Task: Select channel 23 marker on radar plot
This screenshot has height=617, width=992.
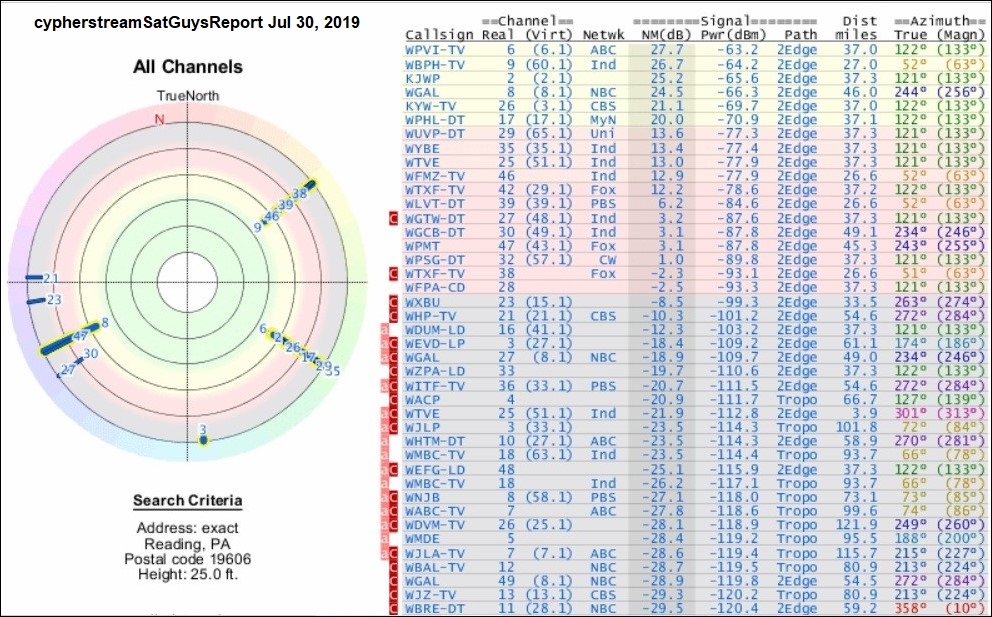Action: click(54, 300)
